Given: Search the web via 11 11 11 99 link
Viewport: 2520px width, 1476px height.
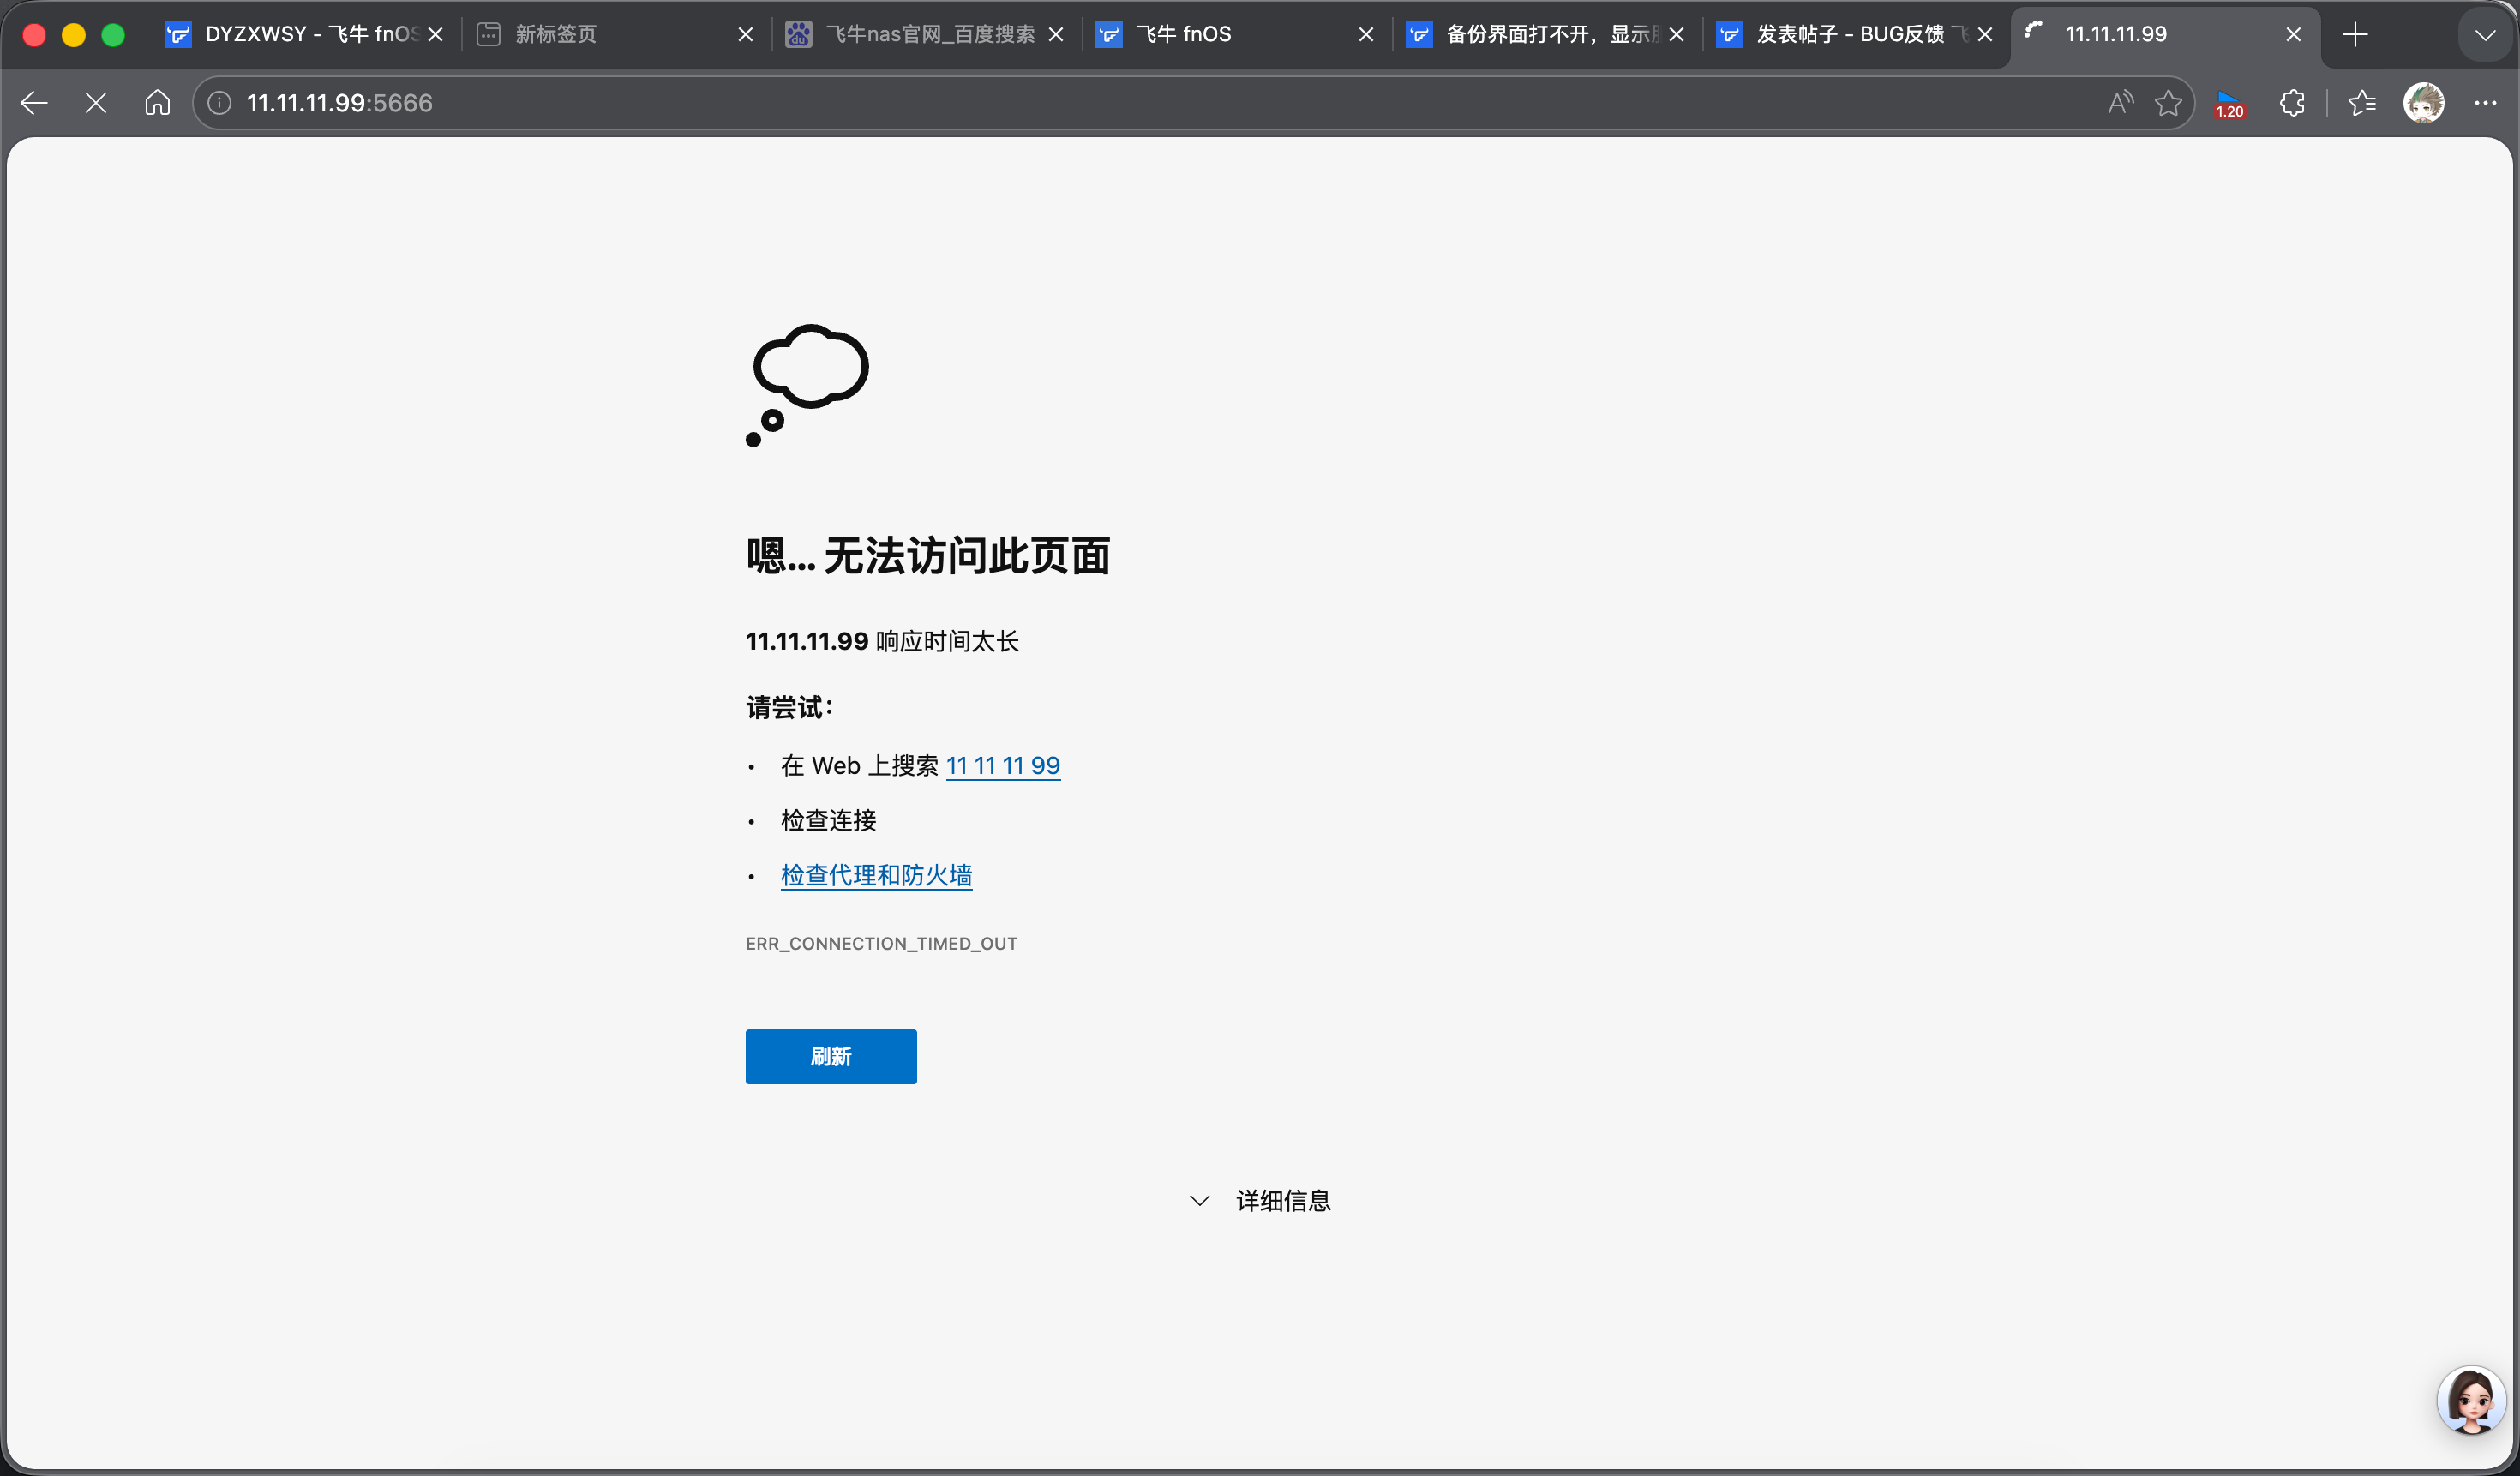Looking at the screenshot, I should coord(1003,765).
